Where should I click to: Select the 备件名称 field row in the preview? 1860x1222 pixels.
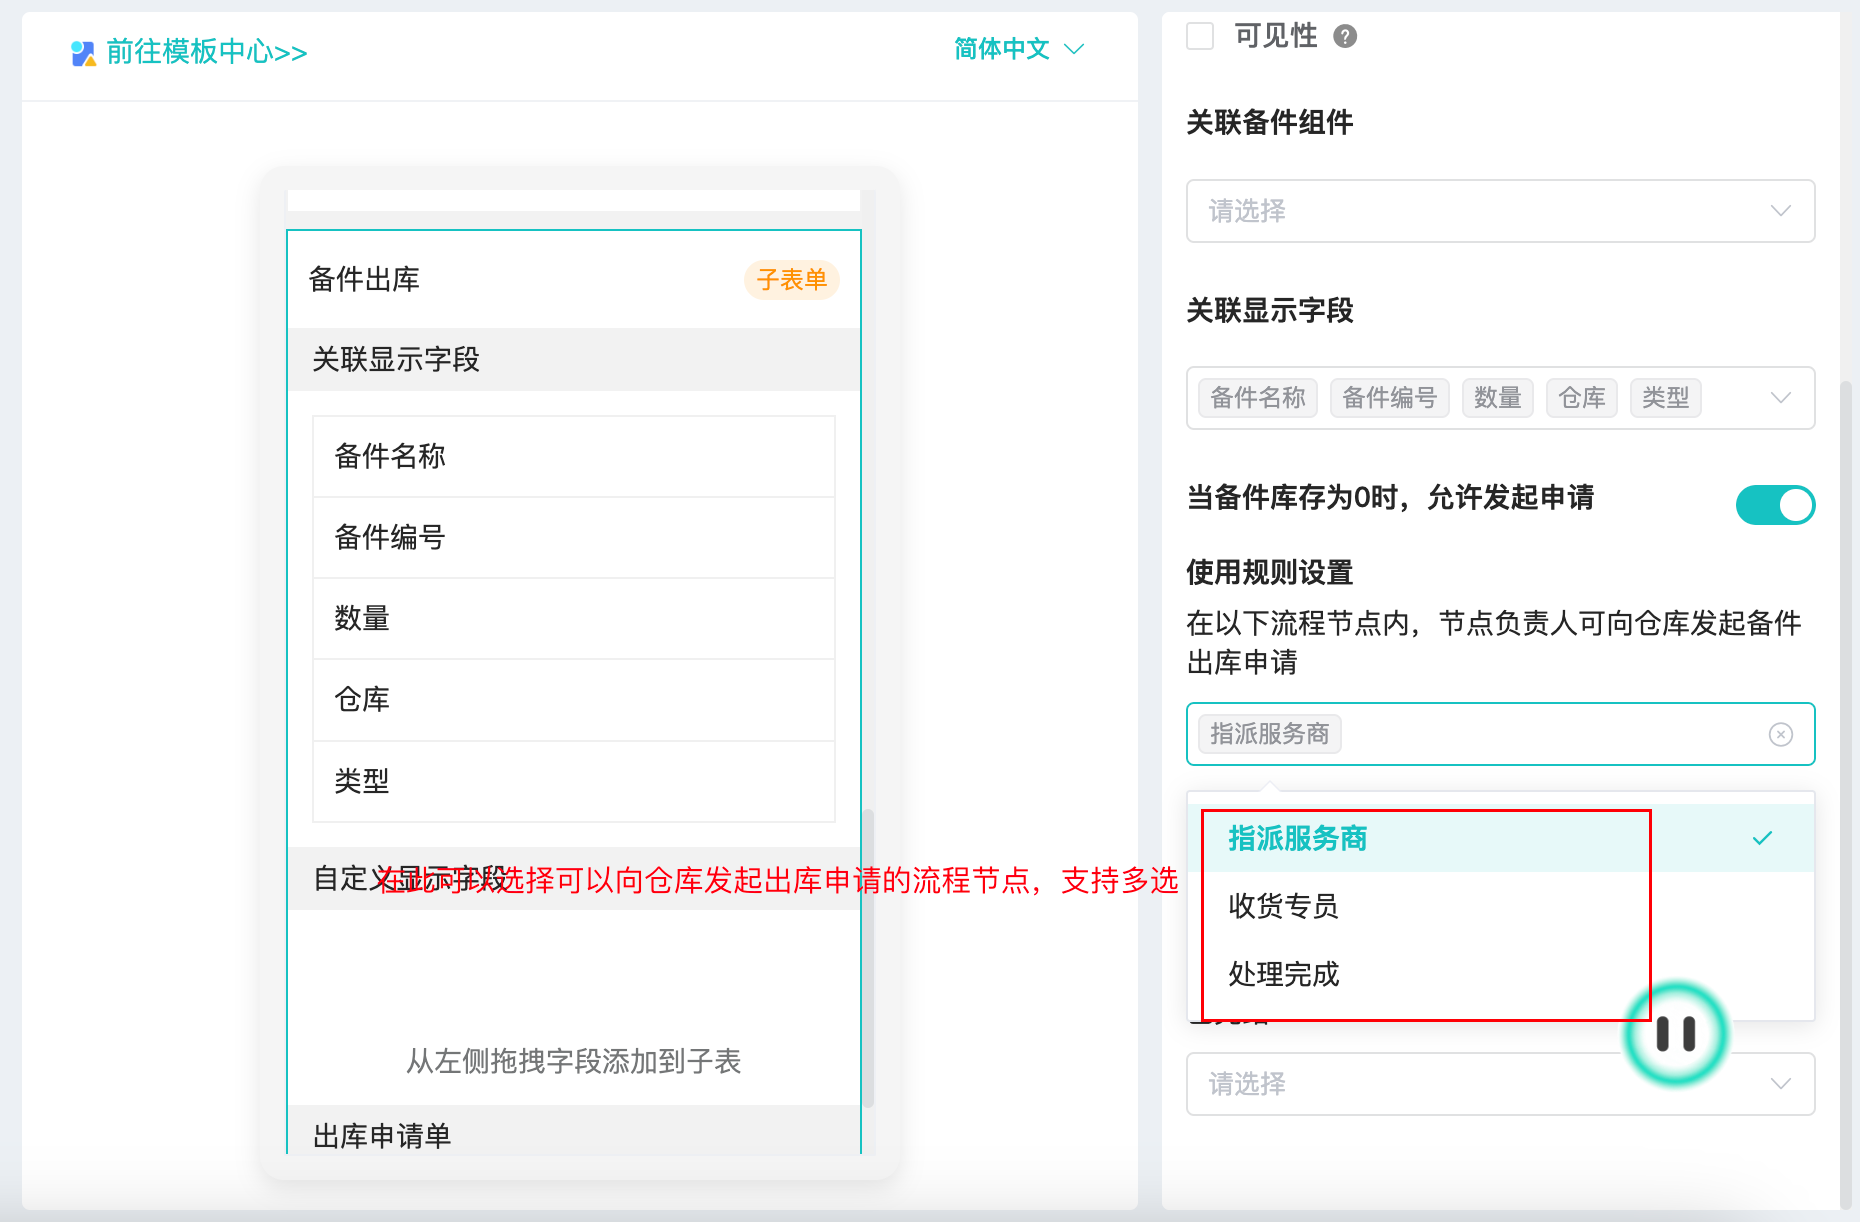(573, 456)
